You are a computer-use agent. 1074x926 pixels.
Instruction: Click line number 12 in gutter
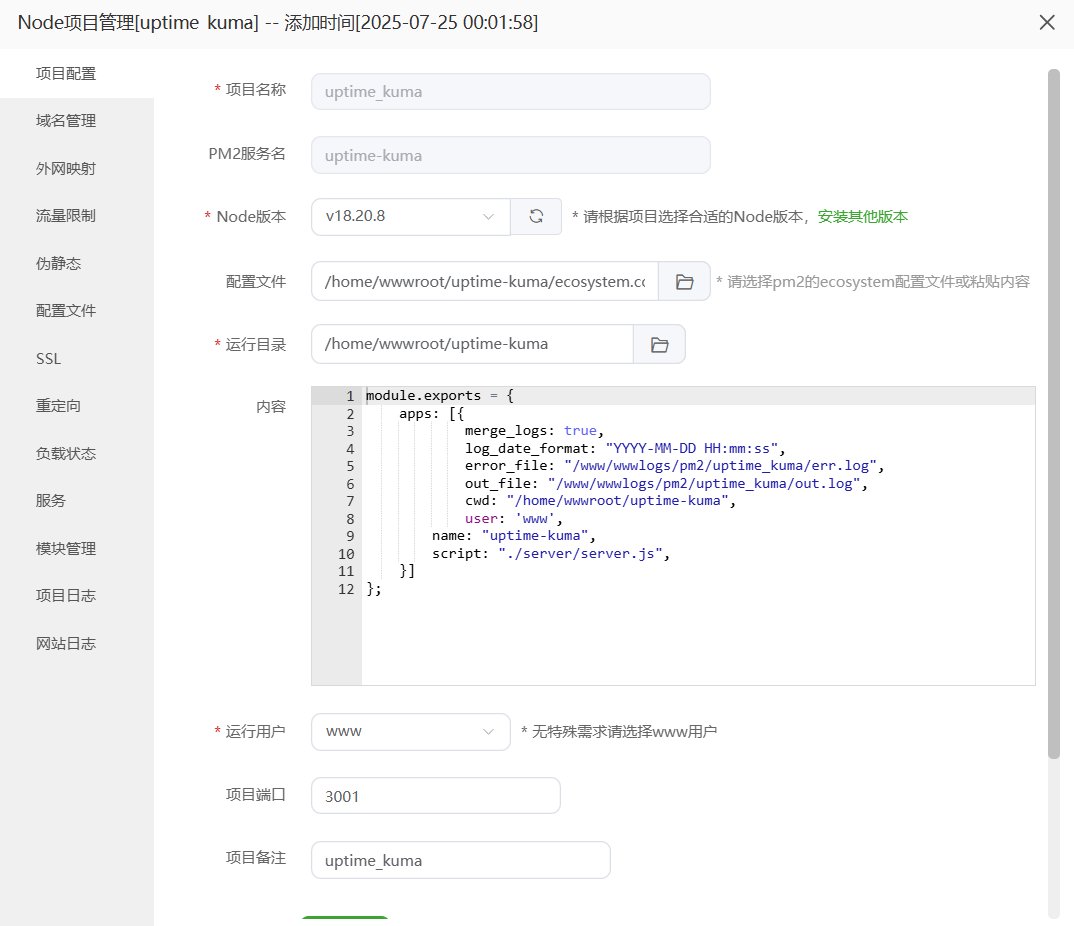346,589
